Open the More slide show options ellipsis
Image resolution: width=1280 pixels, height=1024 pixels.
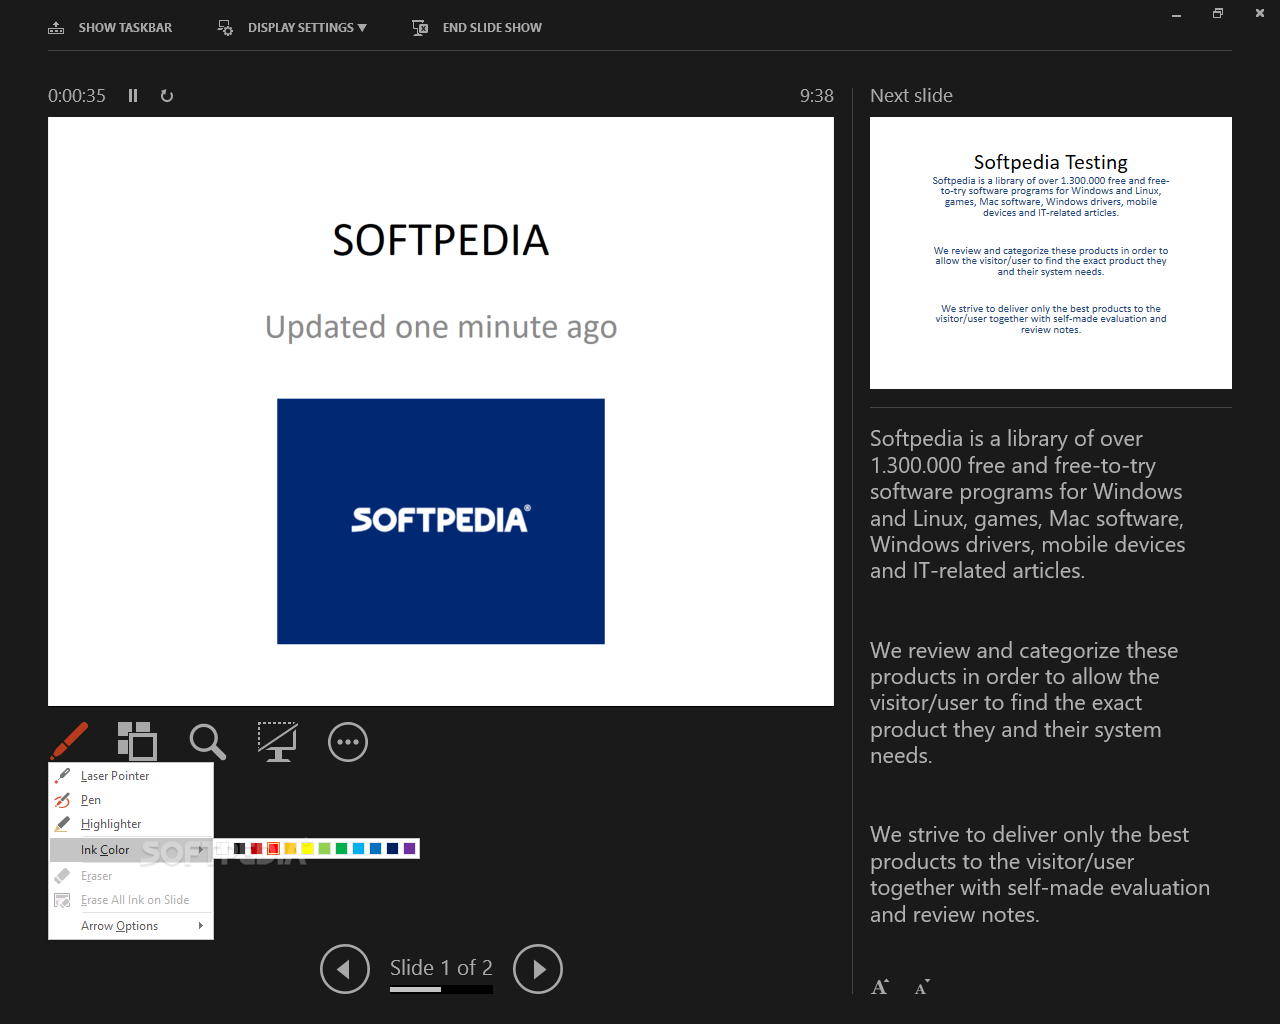pos(348,741)
